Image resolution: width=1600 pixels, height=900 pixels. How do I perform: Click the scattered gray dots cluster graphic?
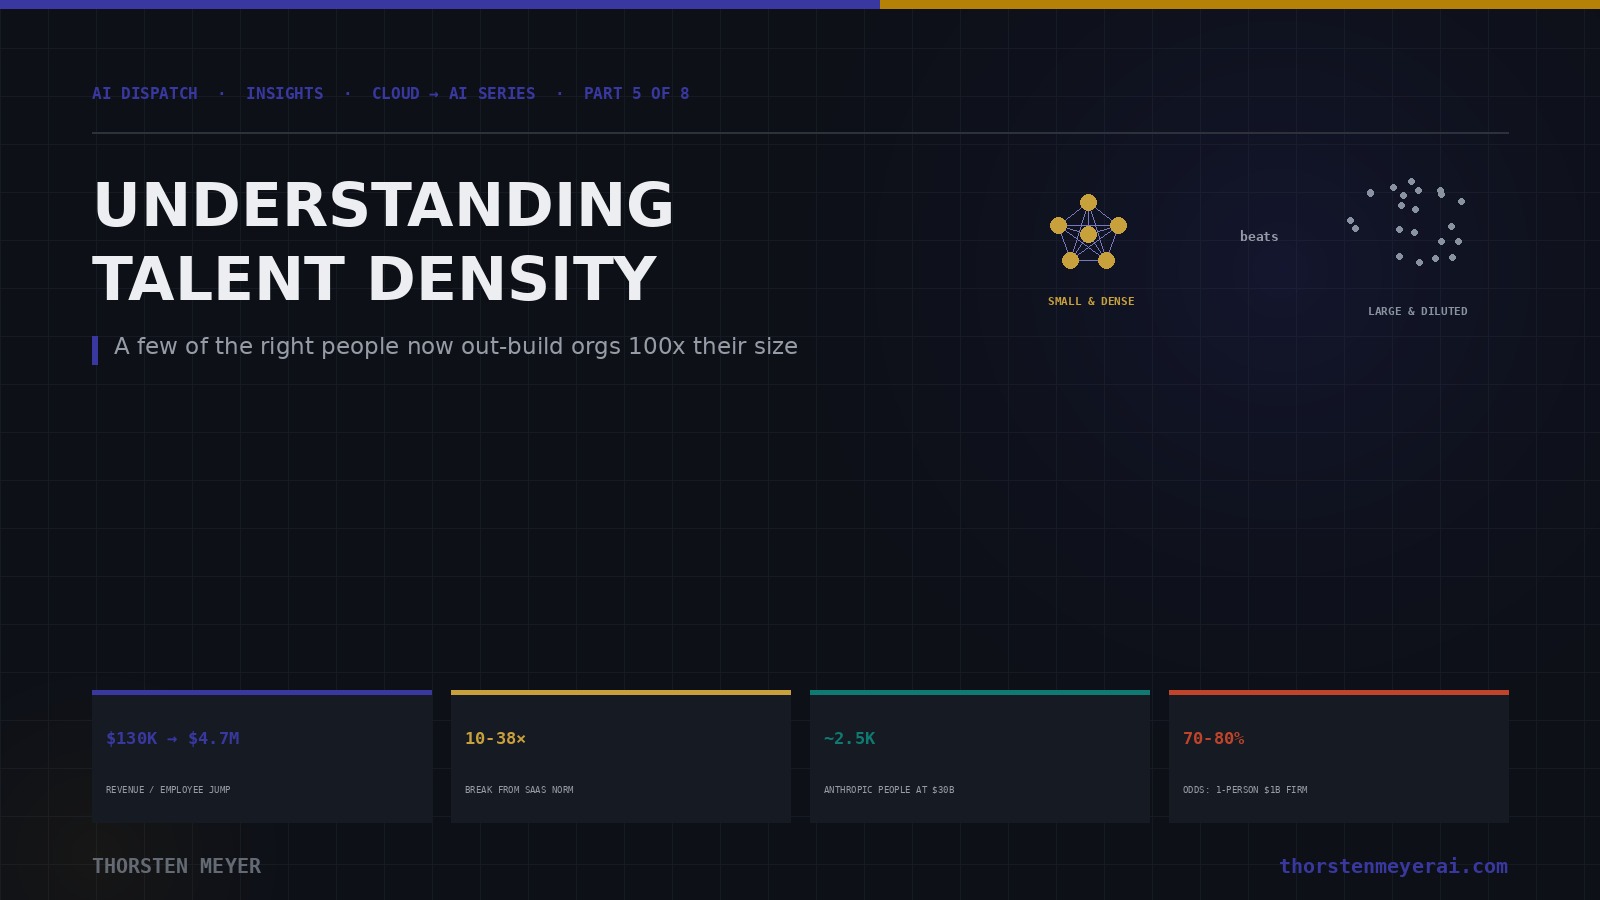pyautogui.click(x=1405, y=222)
